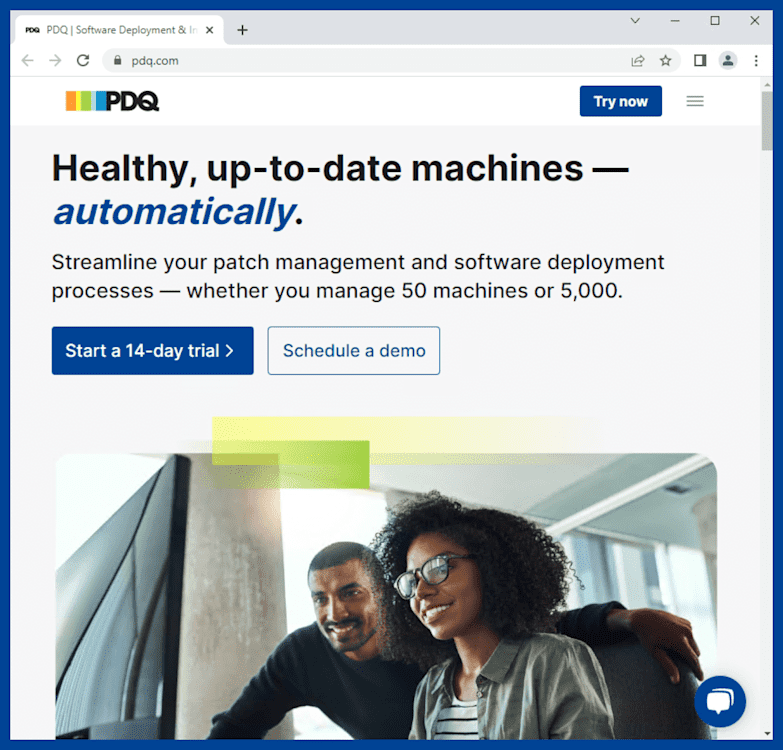Open the live chat bubble
The width and height of the screenshot is (783, 750).
coord(720,701)
